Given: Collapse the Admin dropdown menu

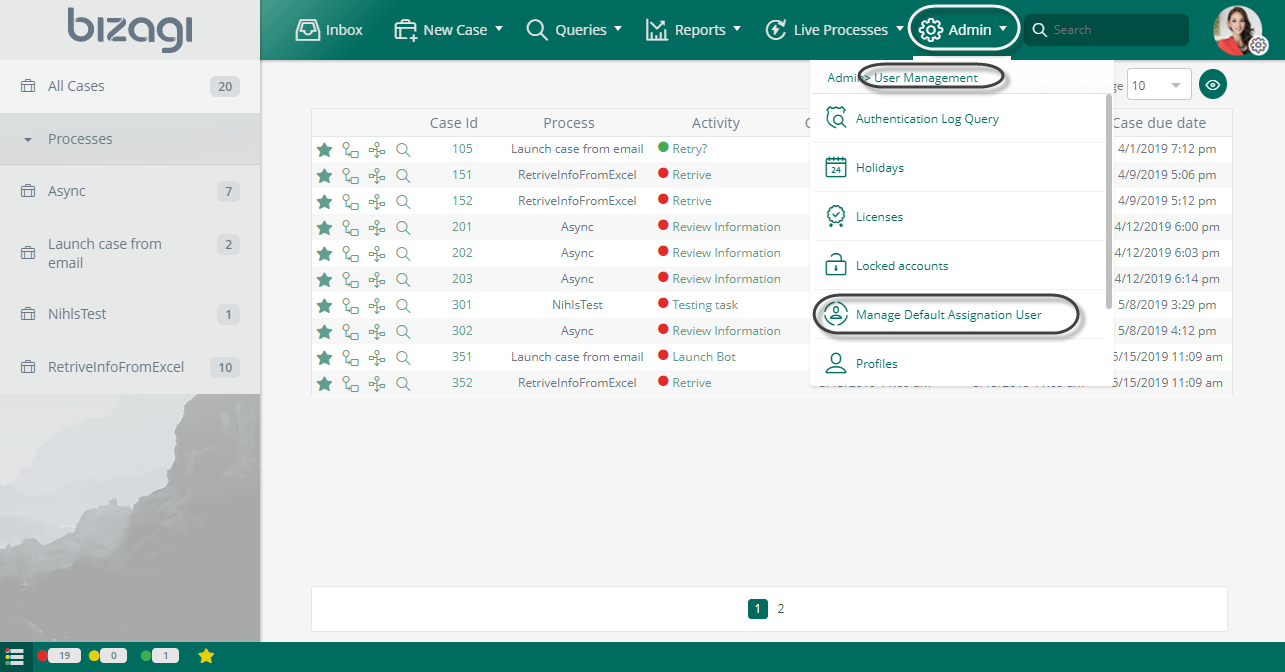Looking at the screenshot, I should tap(964, 29).
